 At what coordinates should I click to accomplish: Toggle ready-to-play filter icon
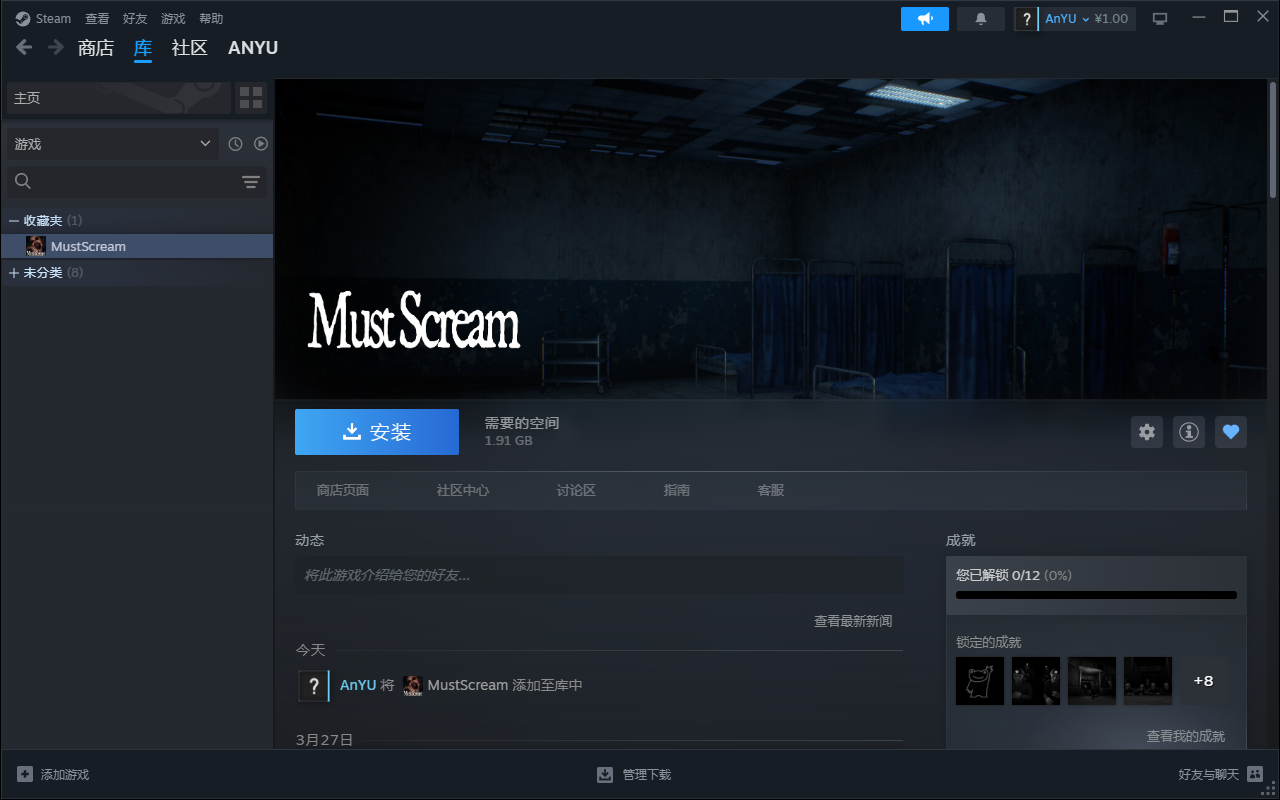coord(261,144)
